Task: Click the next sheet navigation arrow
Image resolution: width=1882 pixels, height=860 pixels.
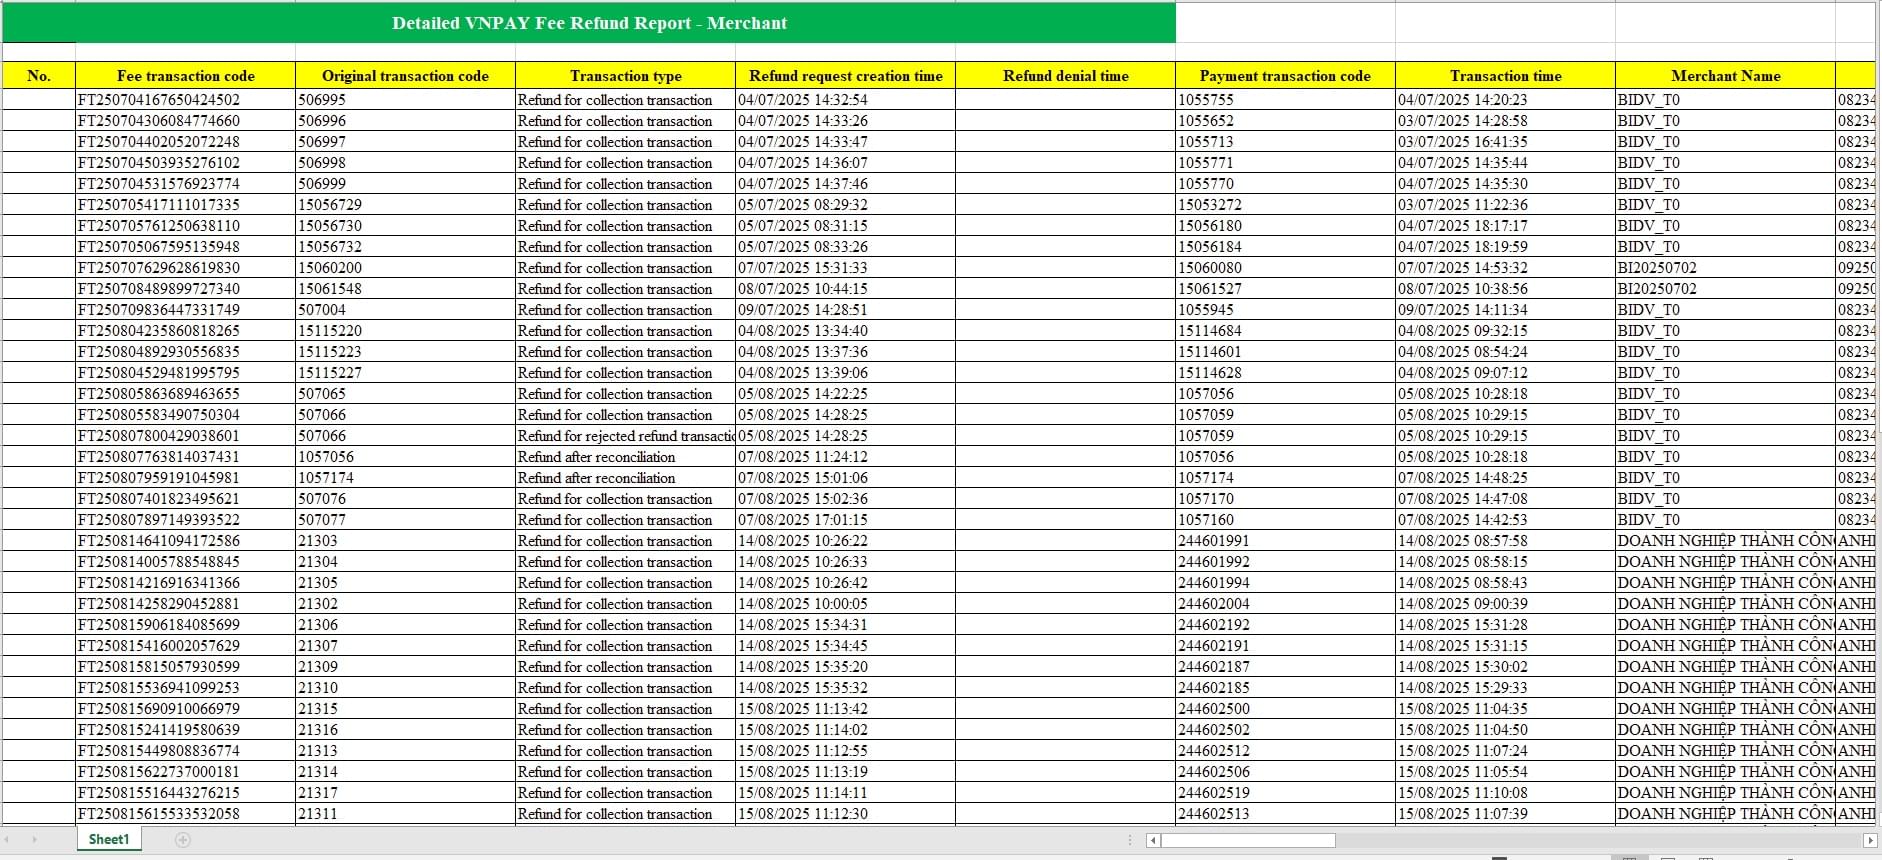Action: pyautogui.click(x=34, y=840)
